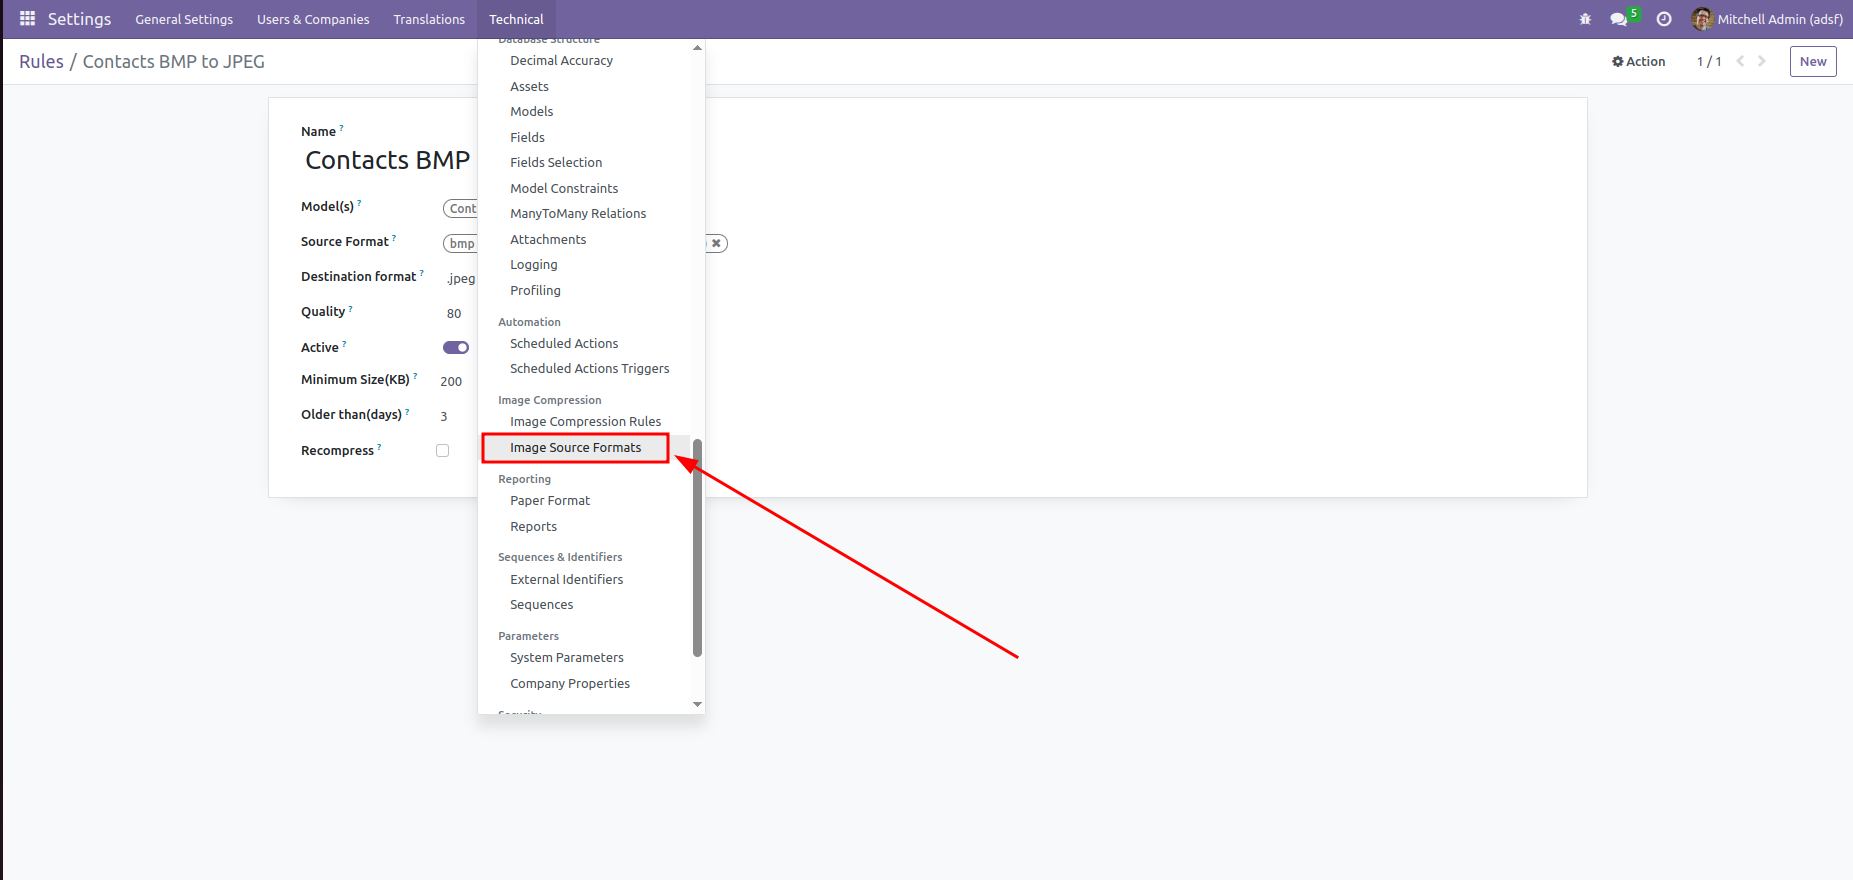Open System Parameters menu entry
Viewport: 1853px width, 880px height.
[567, 657]
